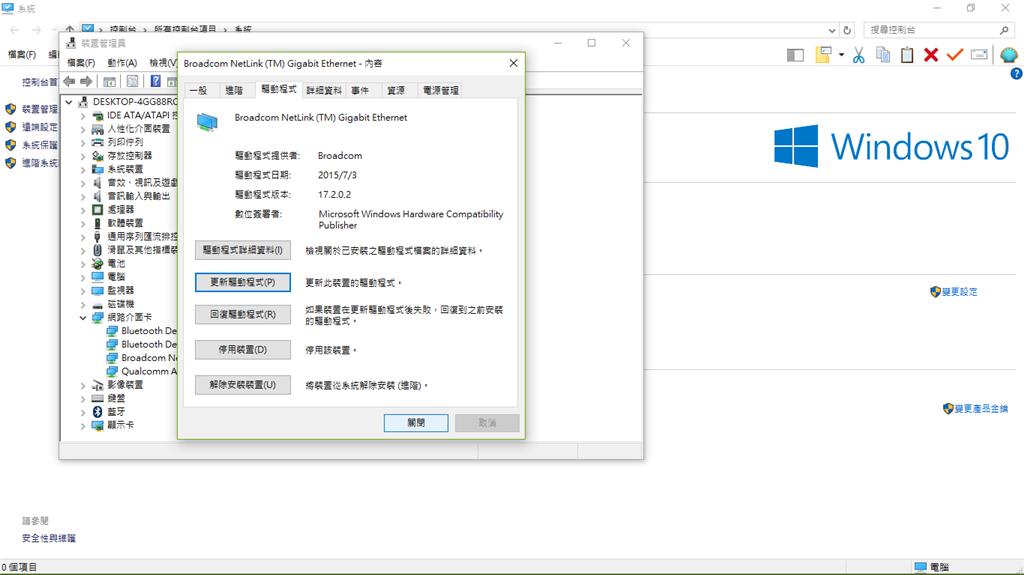
Task: Open 檔案(F) menu in the System window
Action: tap(22, 55)
